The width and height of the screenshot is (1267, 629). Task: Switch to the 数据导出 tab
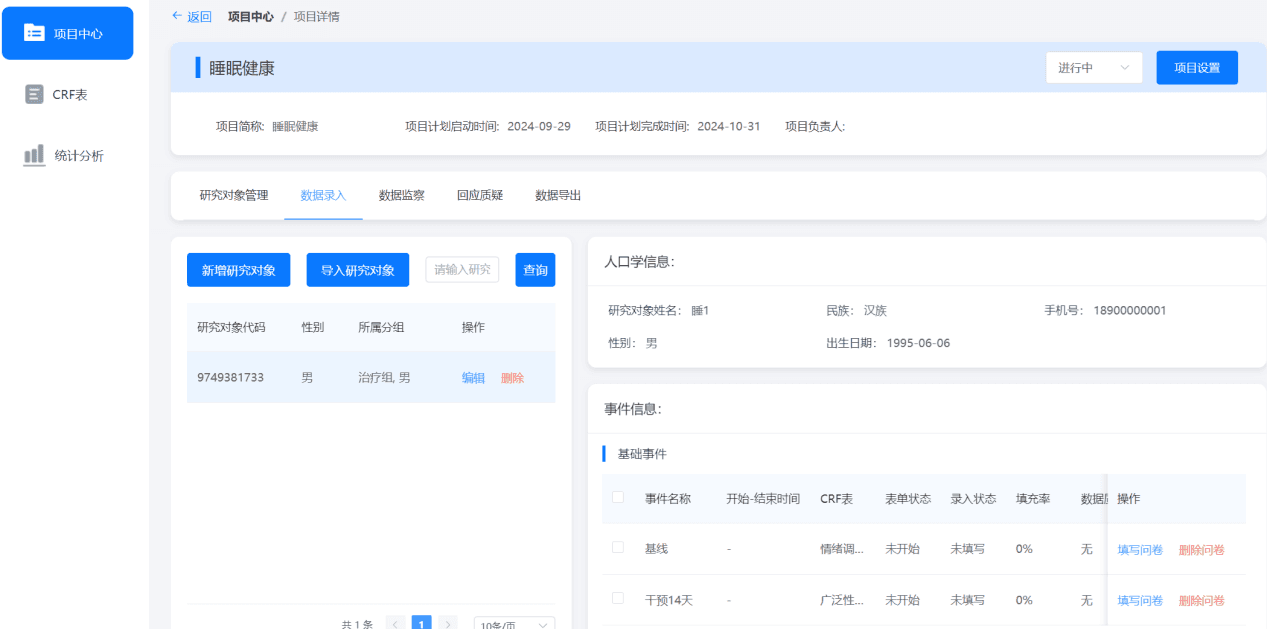pos(558,195)
